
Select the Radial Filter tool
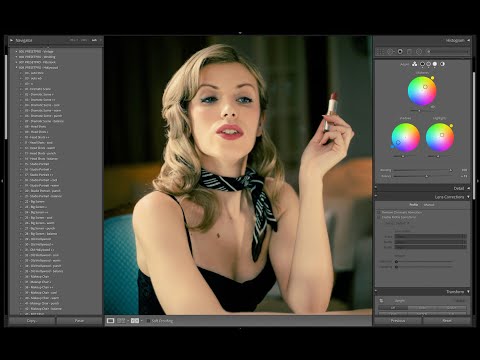(x=419, y=52)
